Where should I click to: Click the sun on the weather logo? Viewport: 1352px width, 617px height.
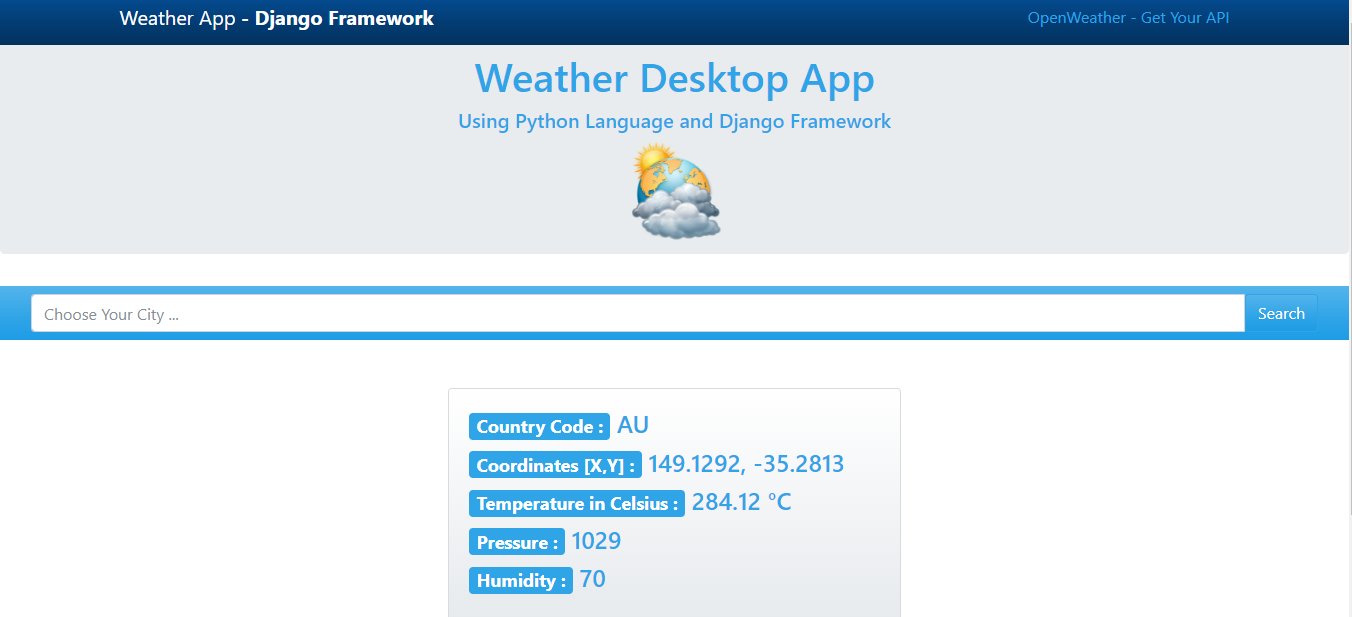[654, 159]
